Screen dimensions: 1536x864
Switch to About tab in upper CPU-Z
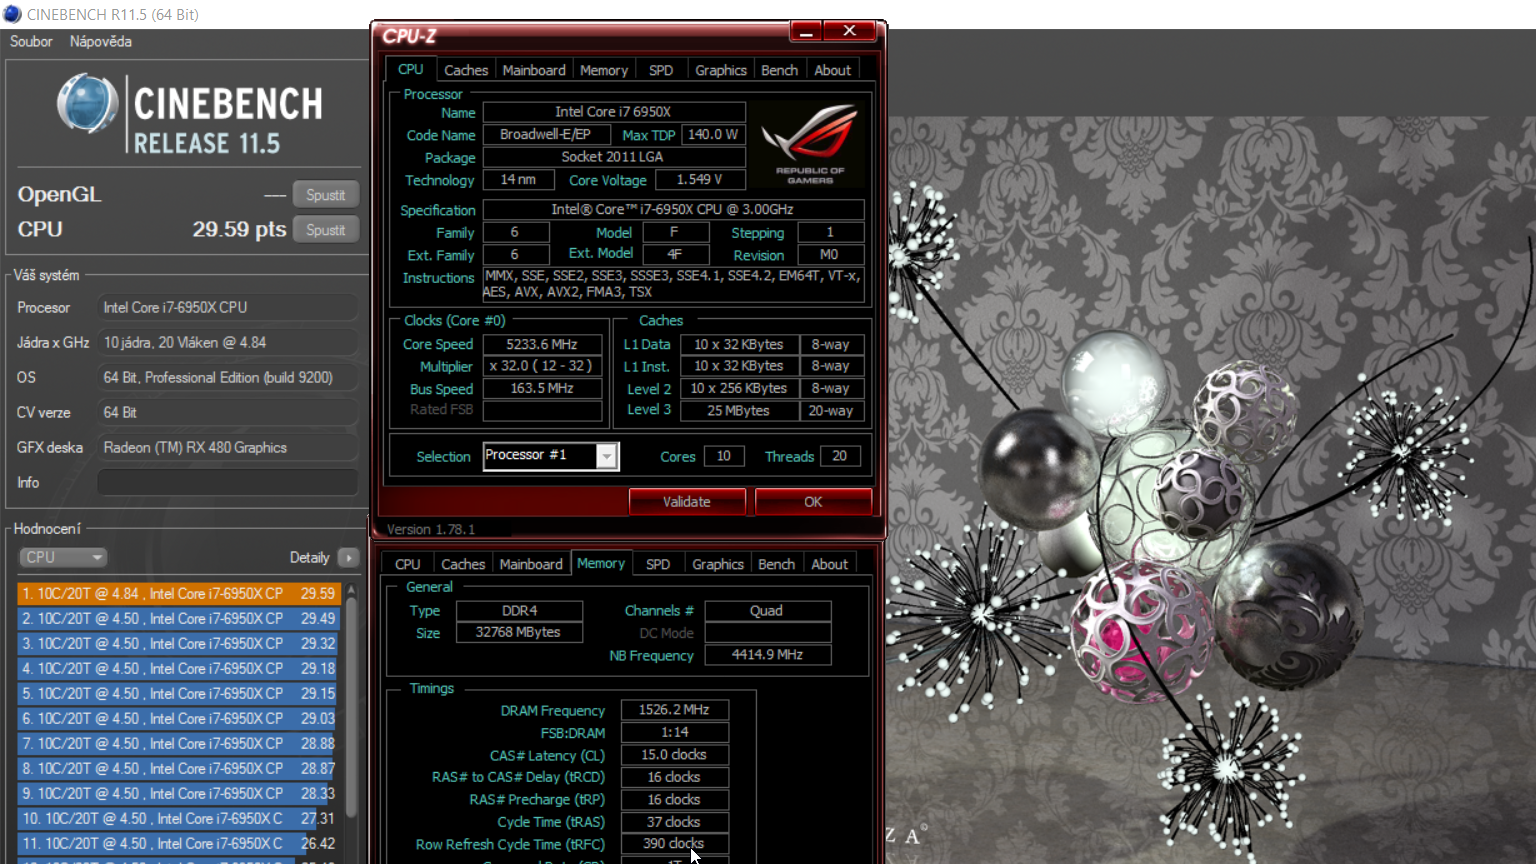833,70
